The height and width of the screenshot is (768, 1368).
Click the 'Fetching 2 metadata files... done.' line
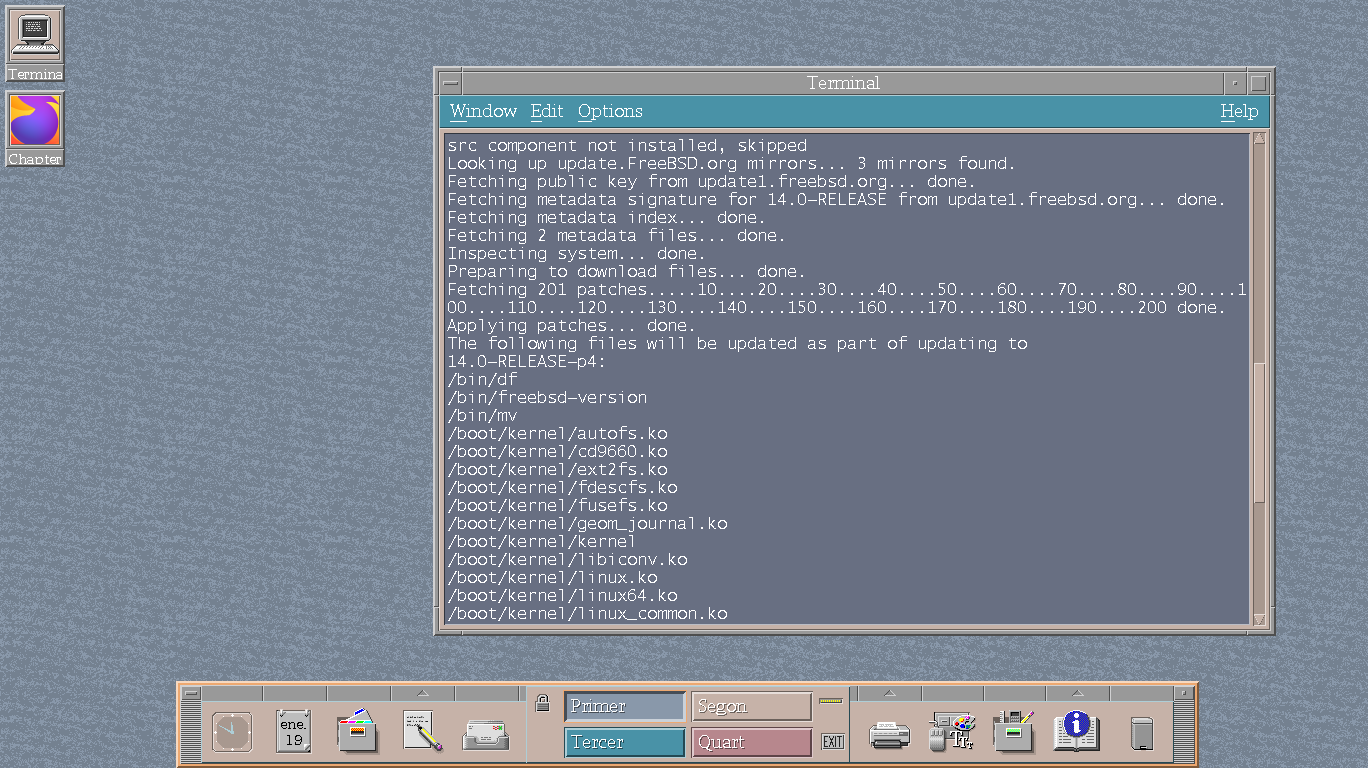(616, 236)
